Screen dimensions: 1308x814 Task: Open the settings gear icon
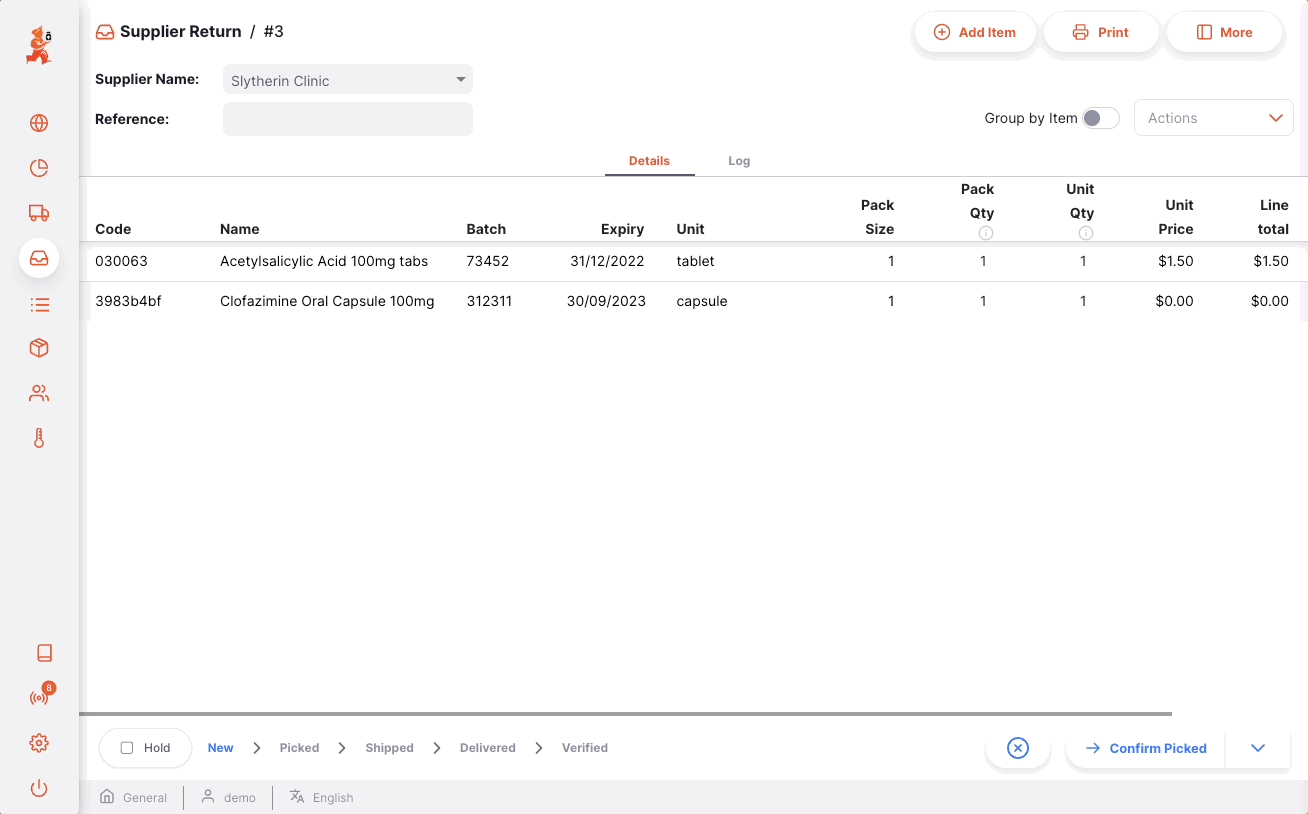(39, 743)
